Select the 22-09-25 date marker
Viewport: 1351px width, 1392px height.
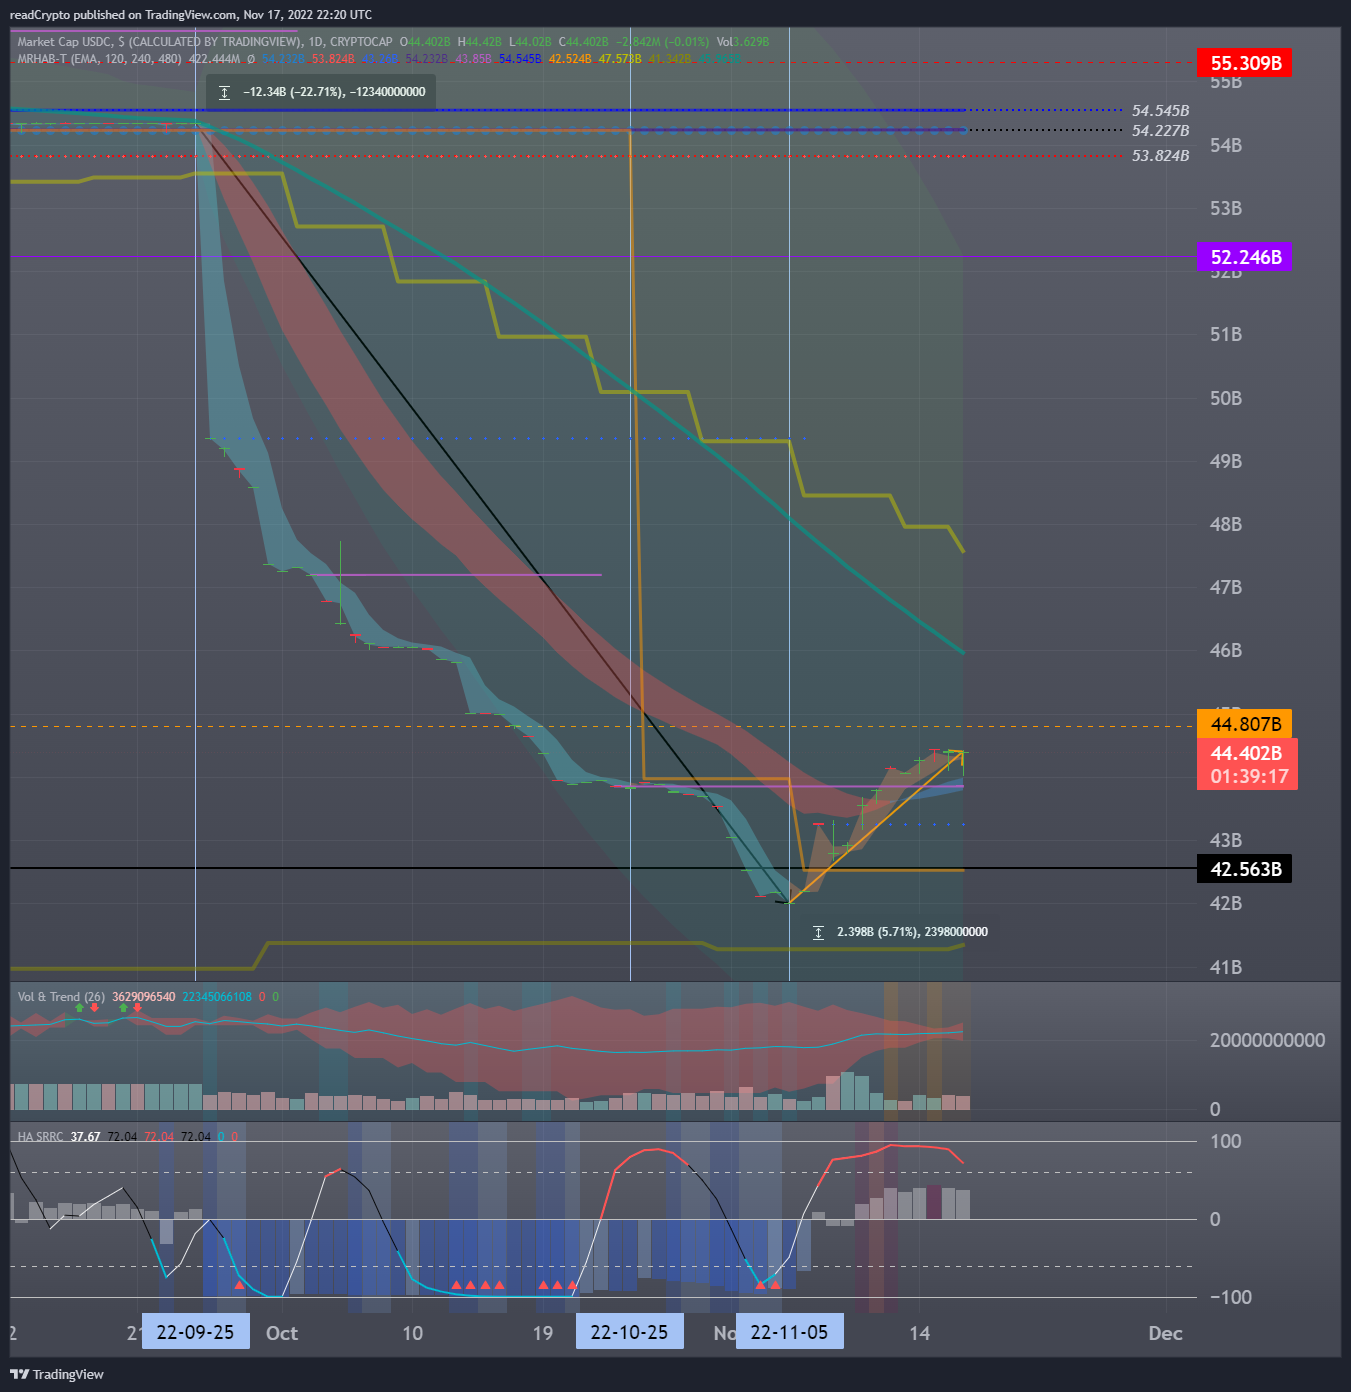(x=195, y=1332)
